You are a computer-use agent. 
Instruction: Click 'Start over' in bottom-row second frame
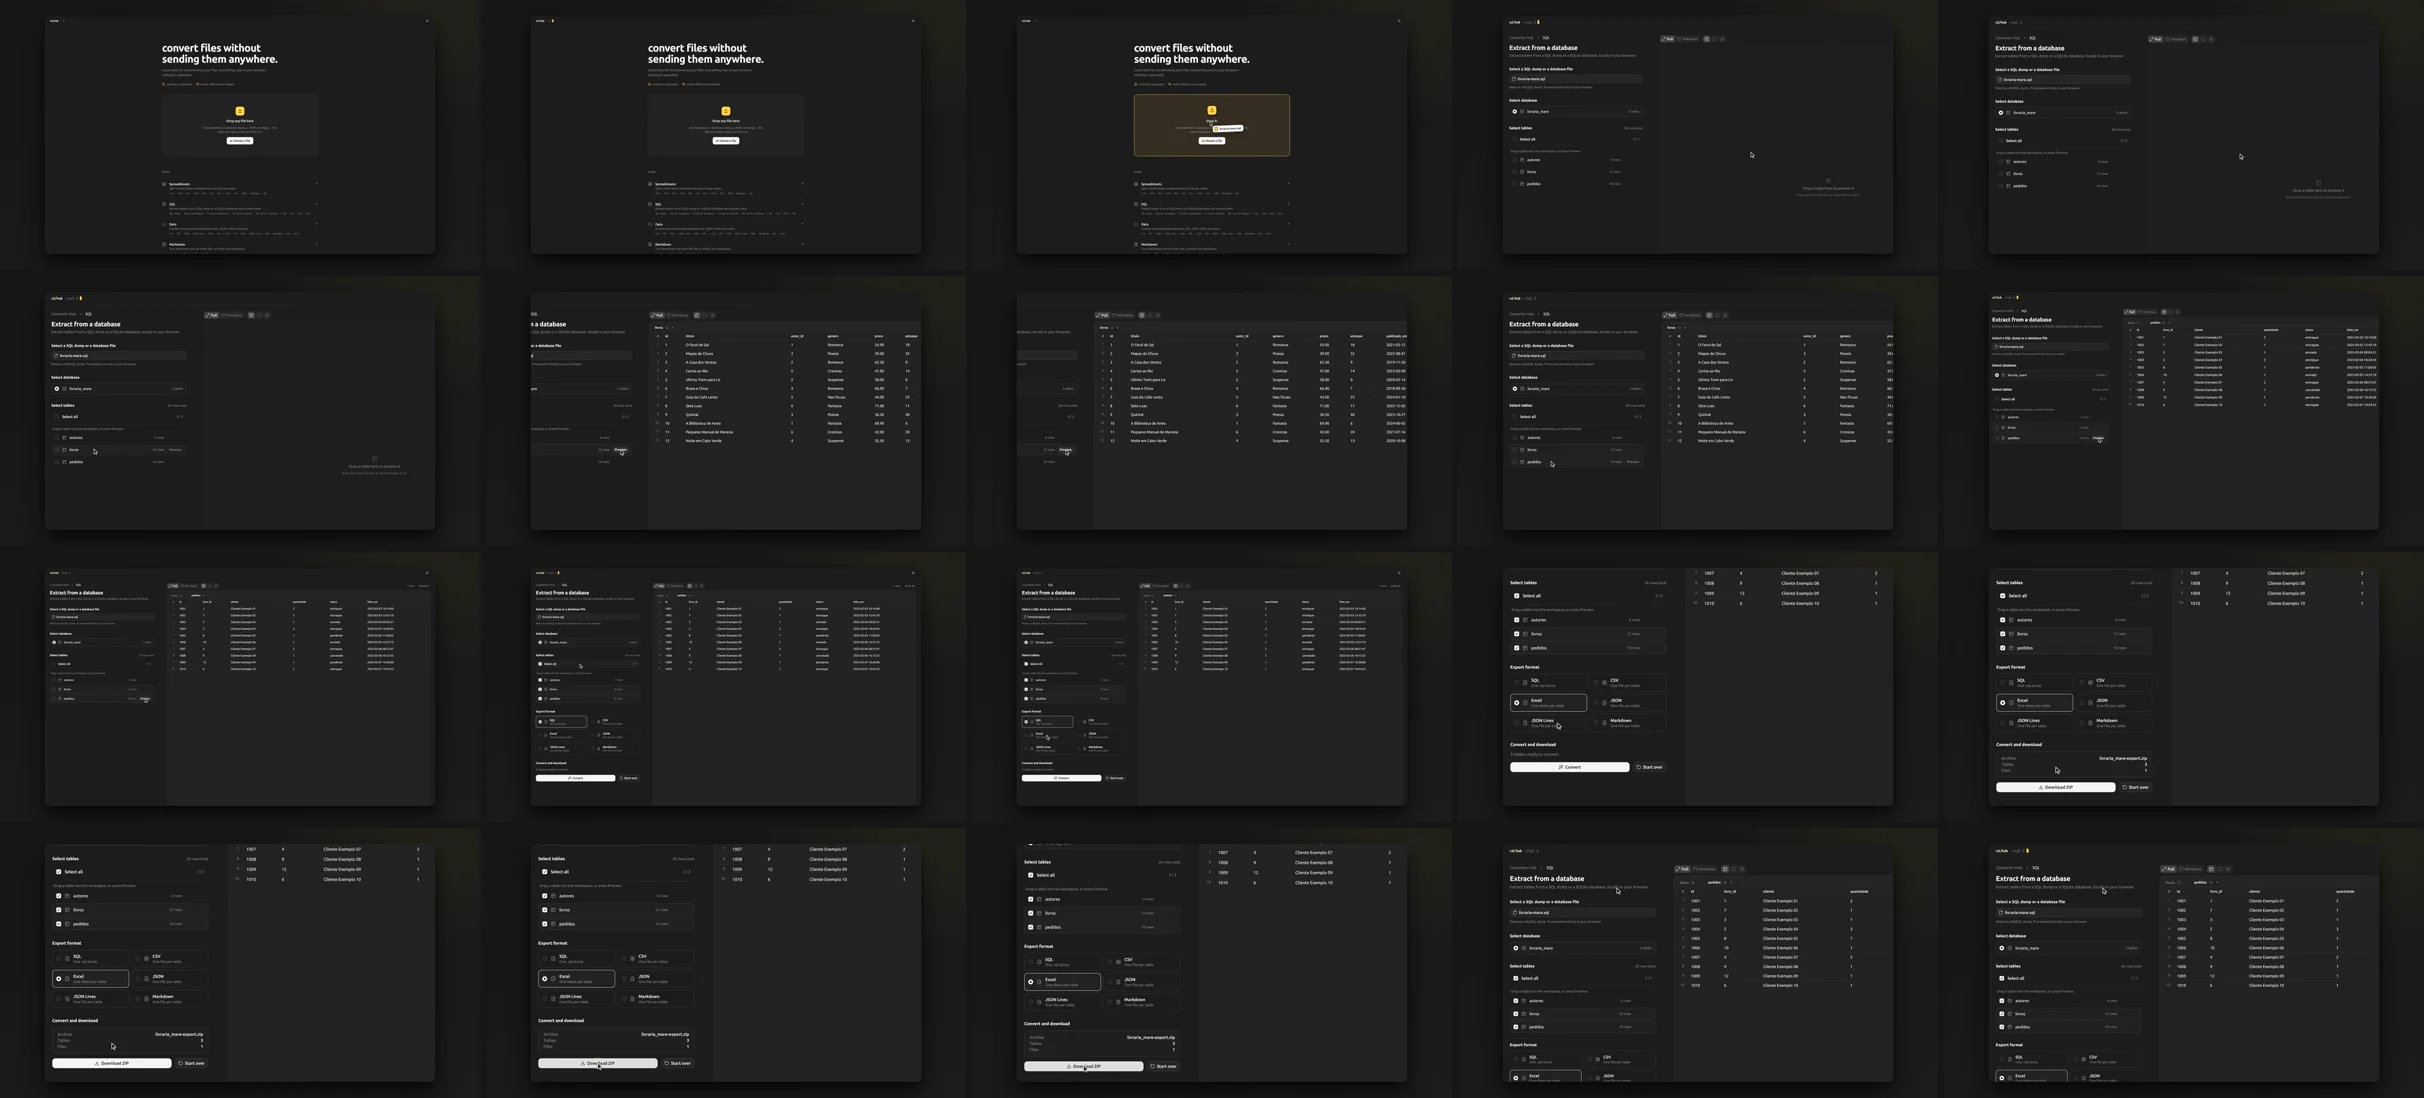(678, 1063)
